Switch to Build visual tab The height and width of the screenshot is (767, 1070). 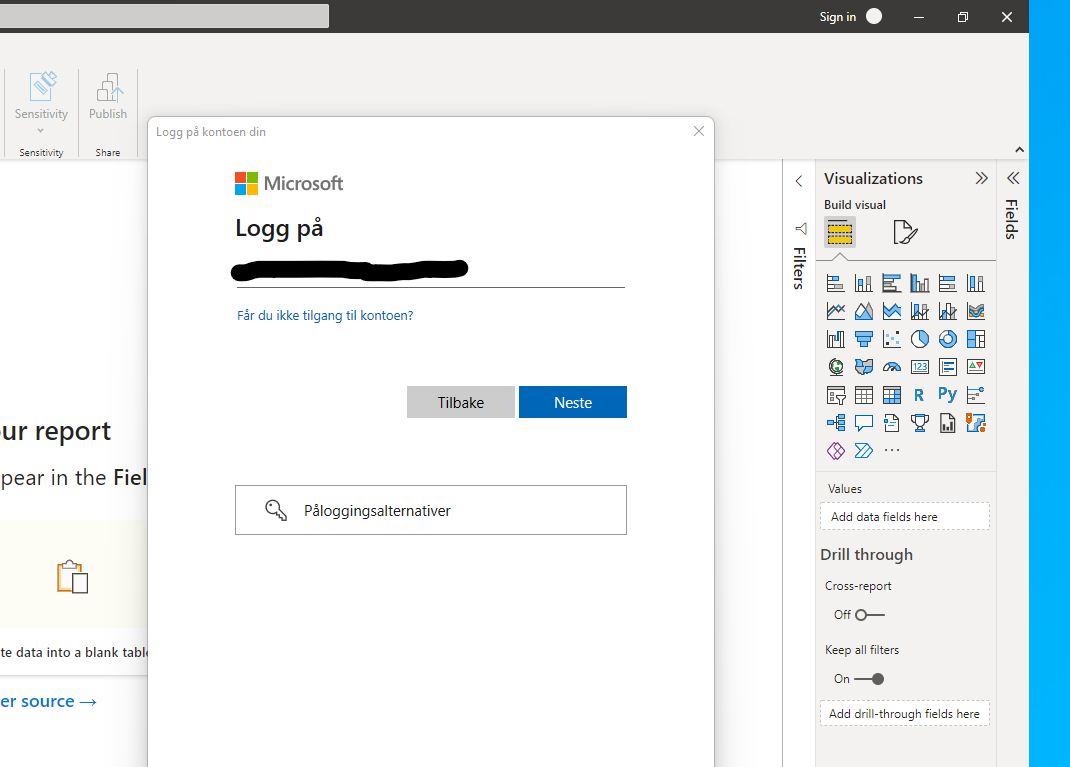tap(840, 233)
